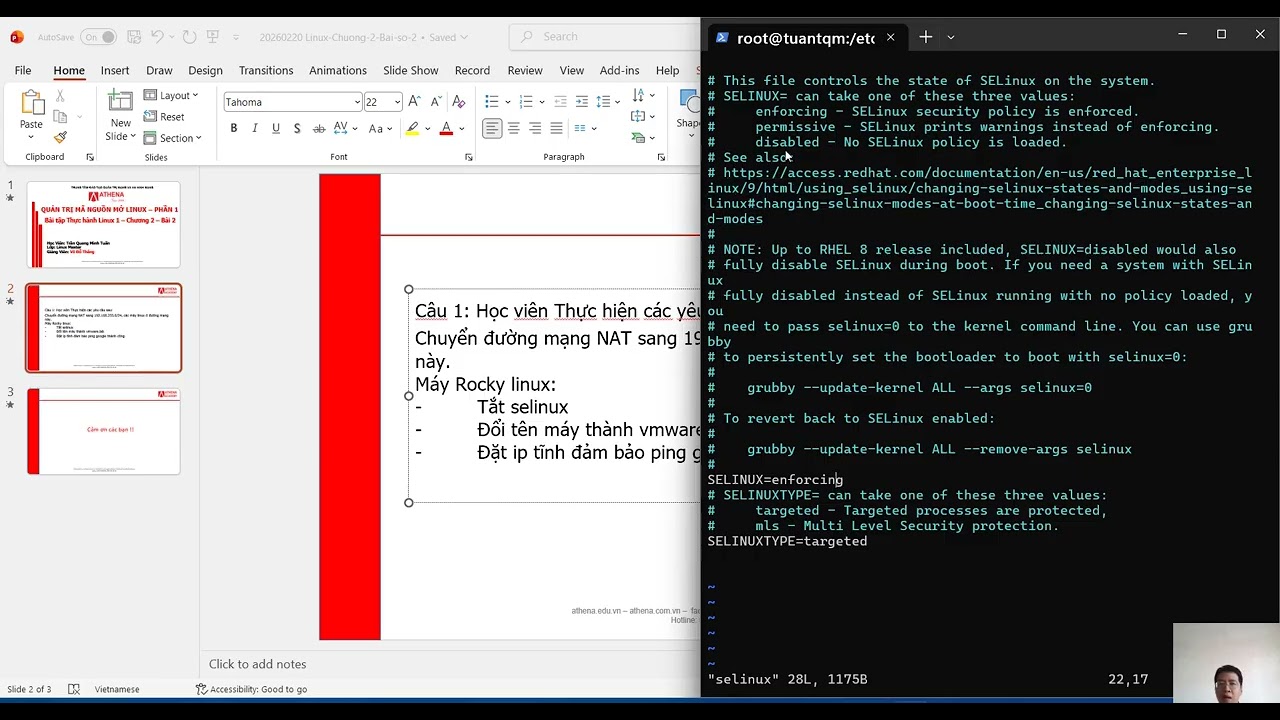Open Font dialog launcher

click(469, 158)
